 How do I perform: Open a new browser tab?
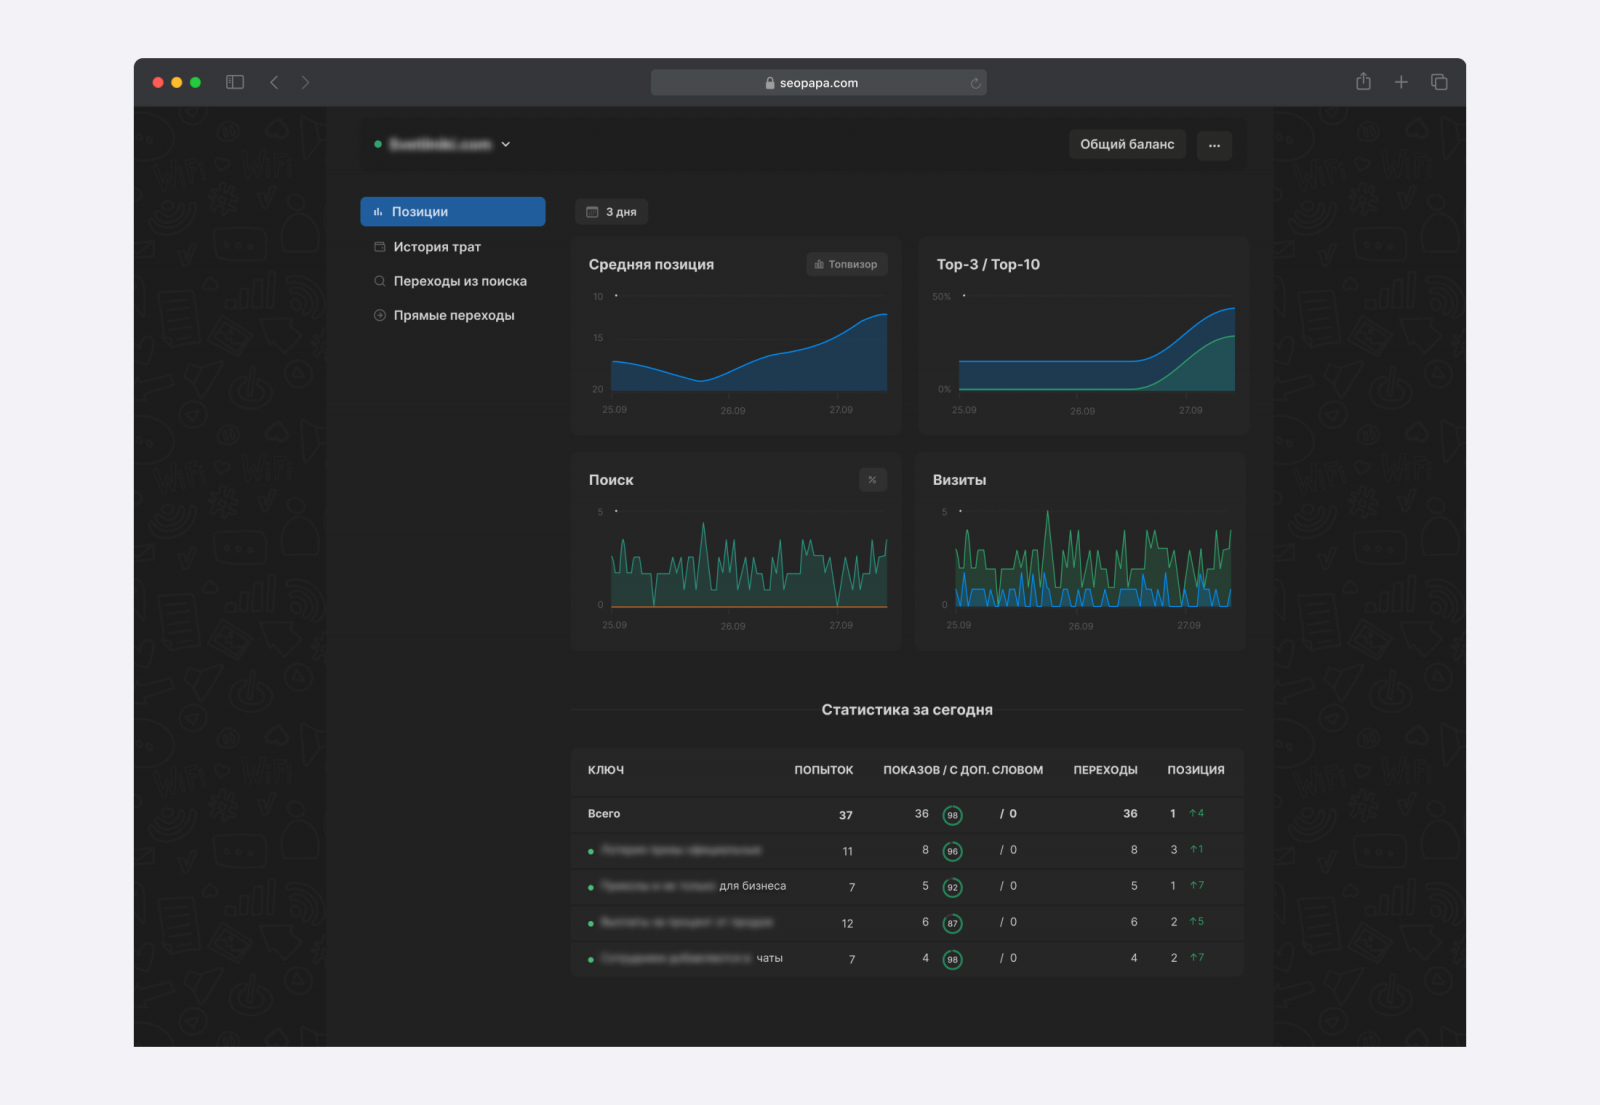pyautogui.click(x=1401, y=82)
